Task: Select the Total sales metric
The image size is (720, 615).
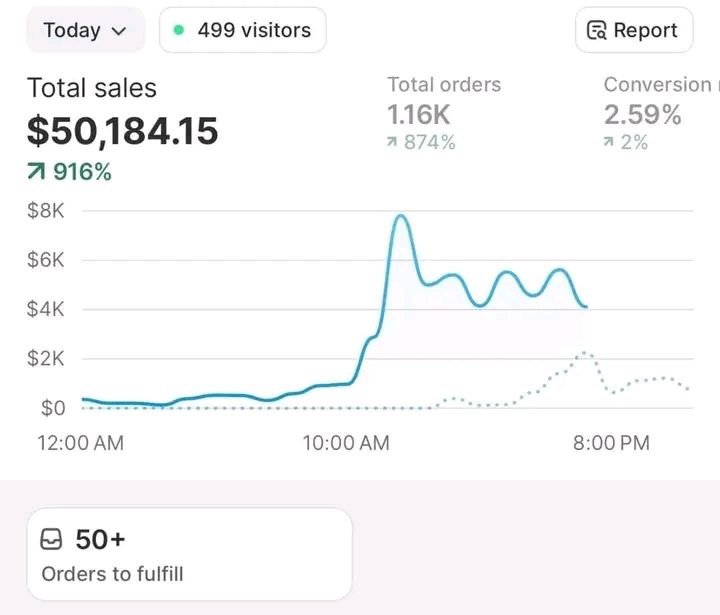Action: pos(92,88)
